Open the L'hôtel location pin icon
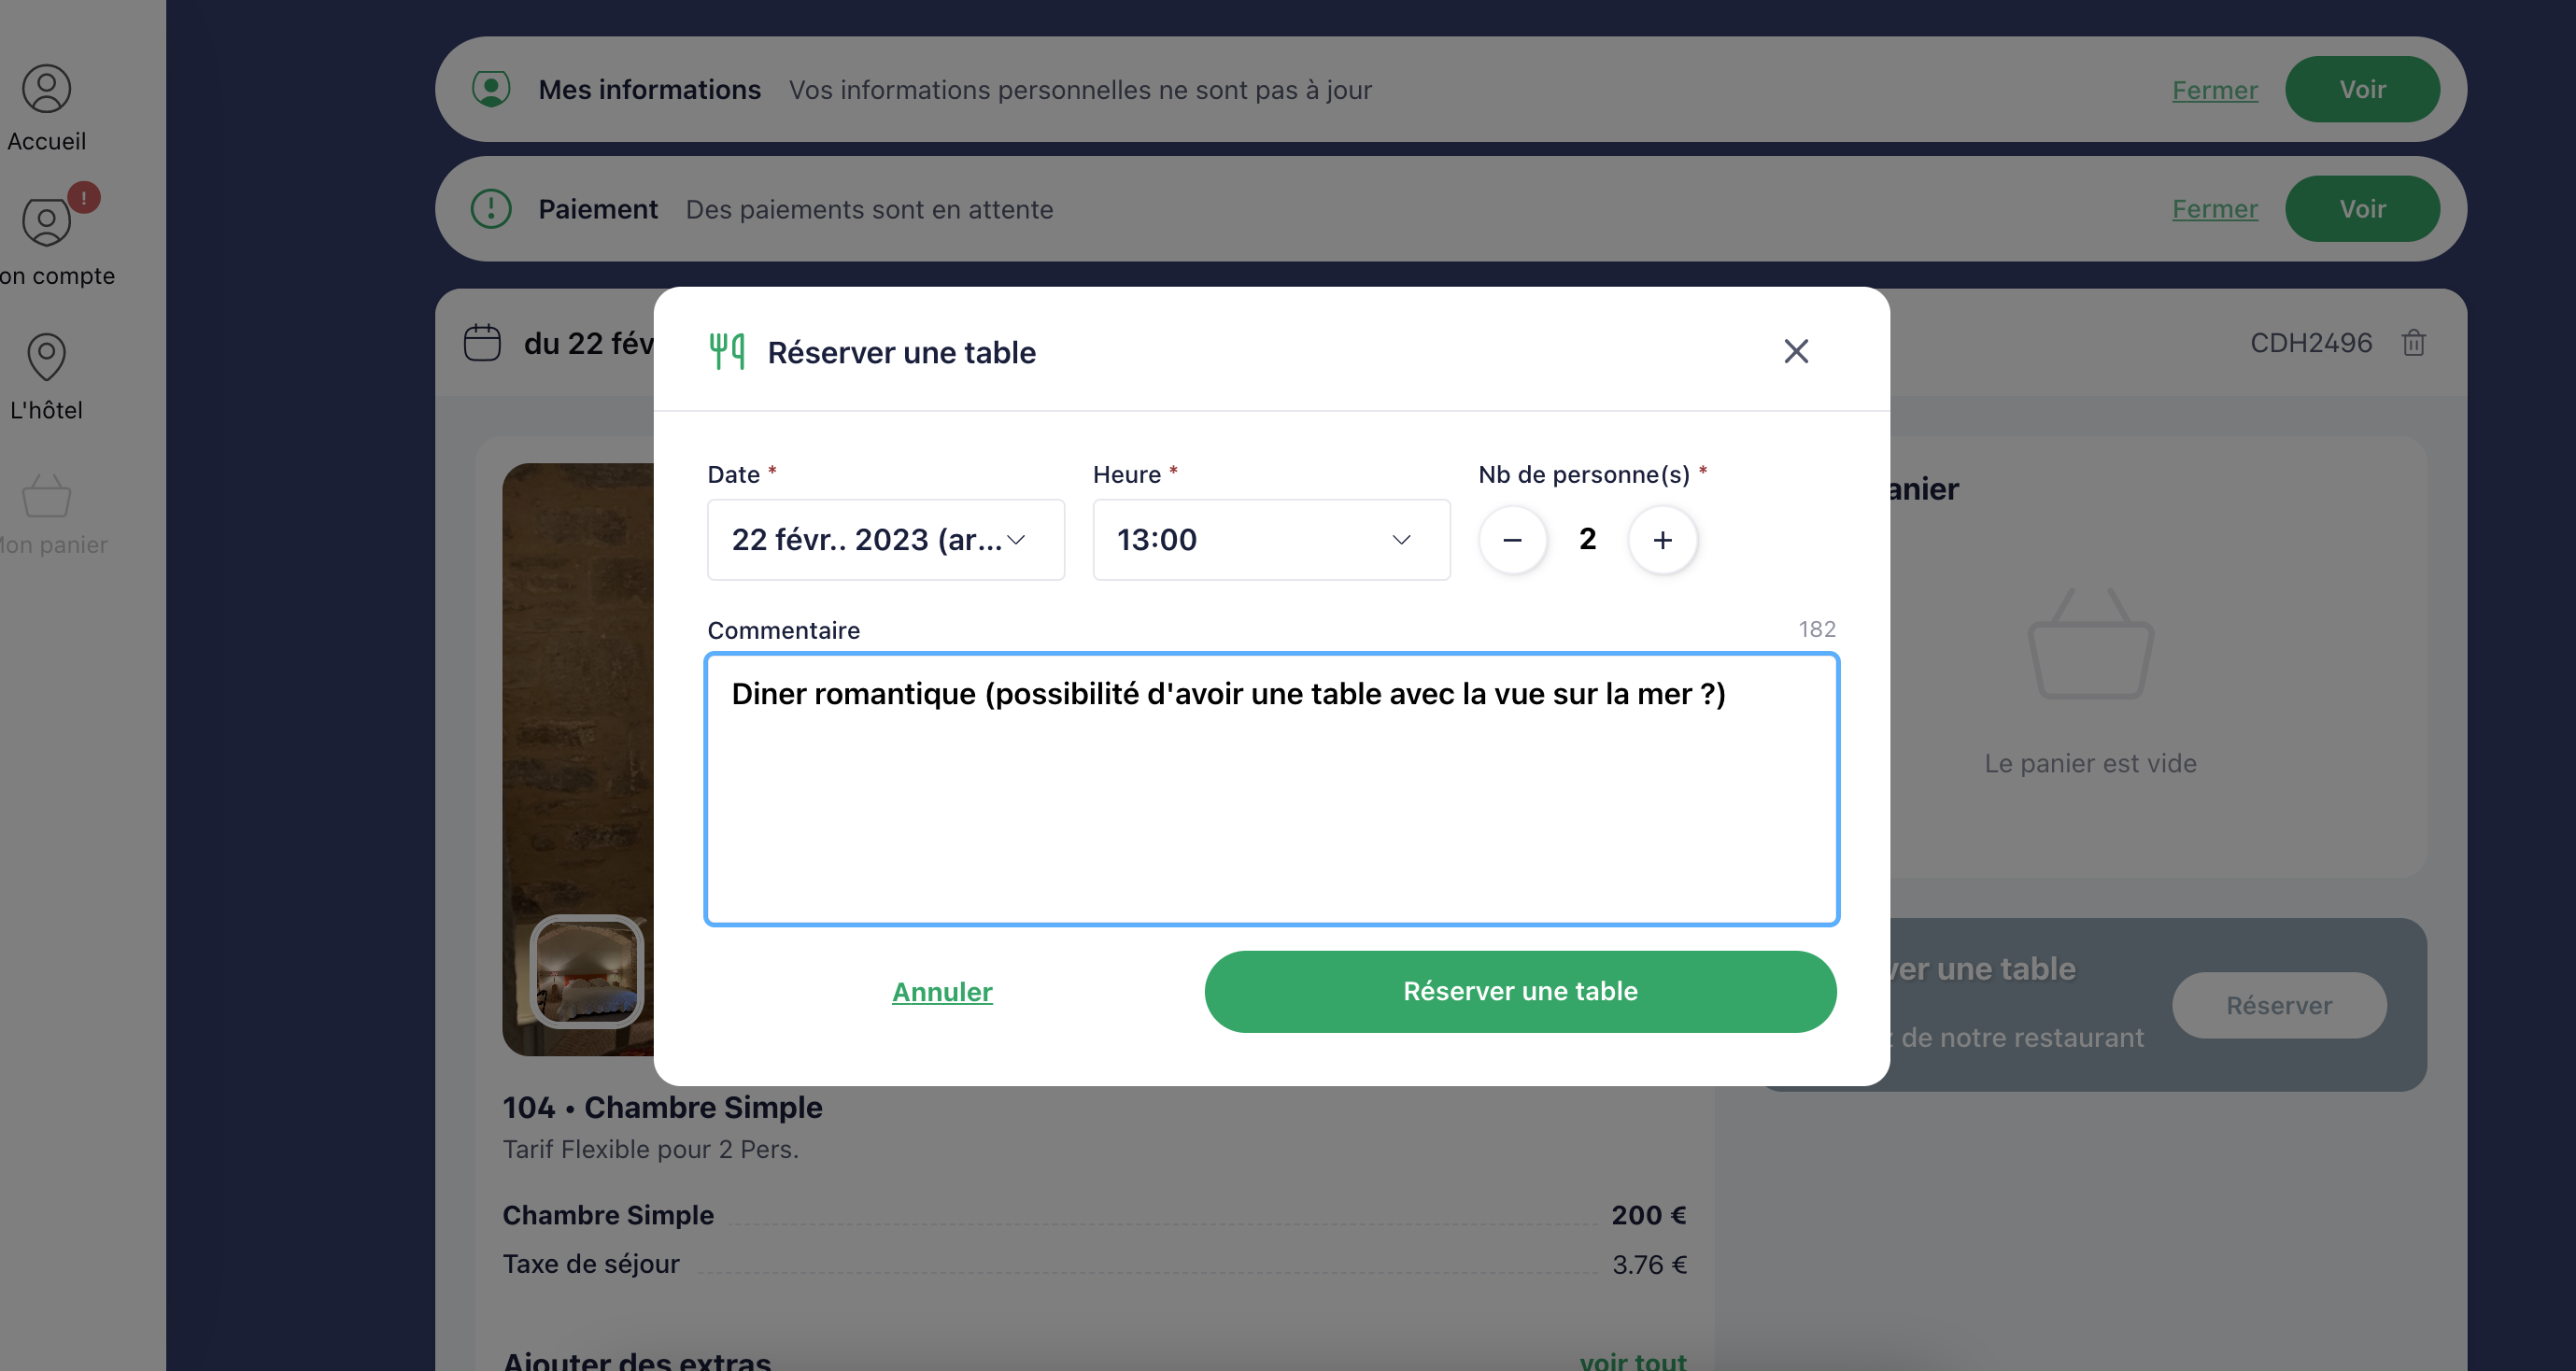The width and height of the screenshot is (2576, 1371). coord(46,357)
